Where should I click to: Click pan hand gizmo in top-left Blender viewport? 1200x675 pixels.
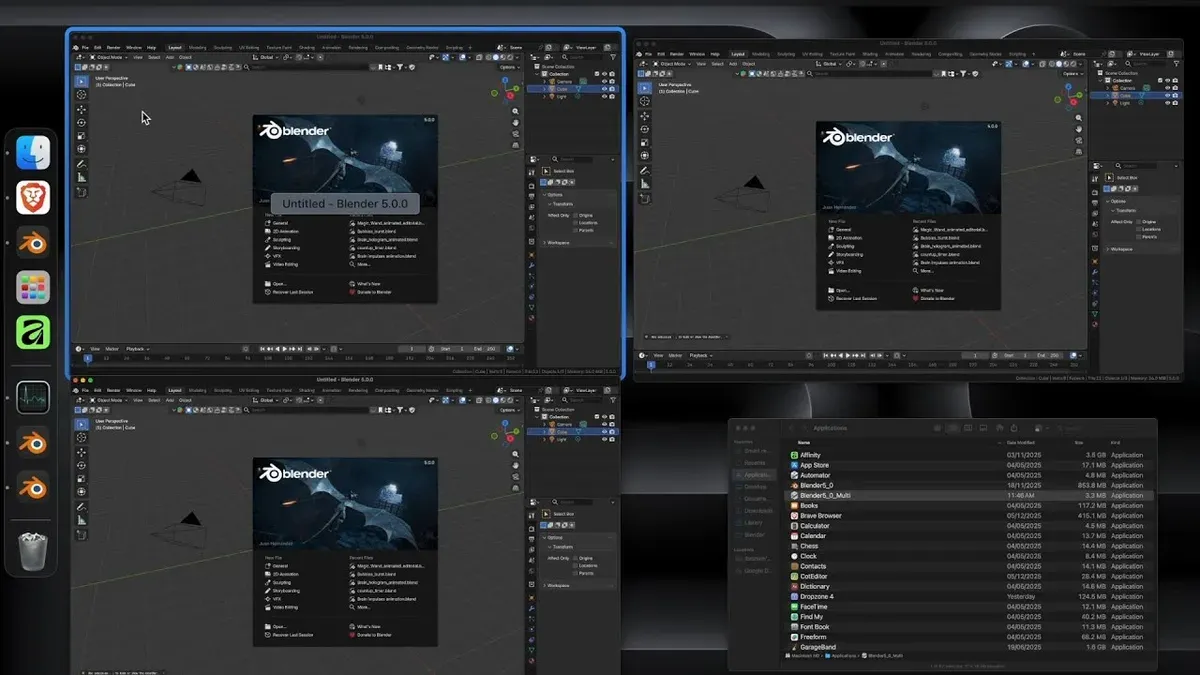(516, 122)
